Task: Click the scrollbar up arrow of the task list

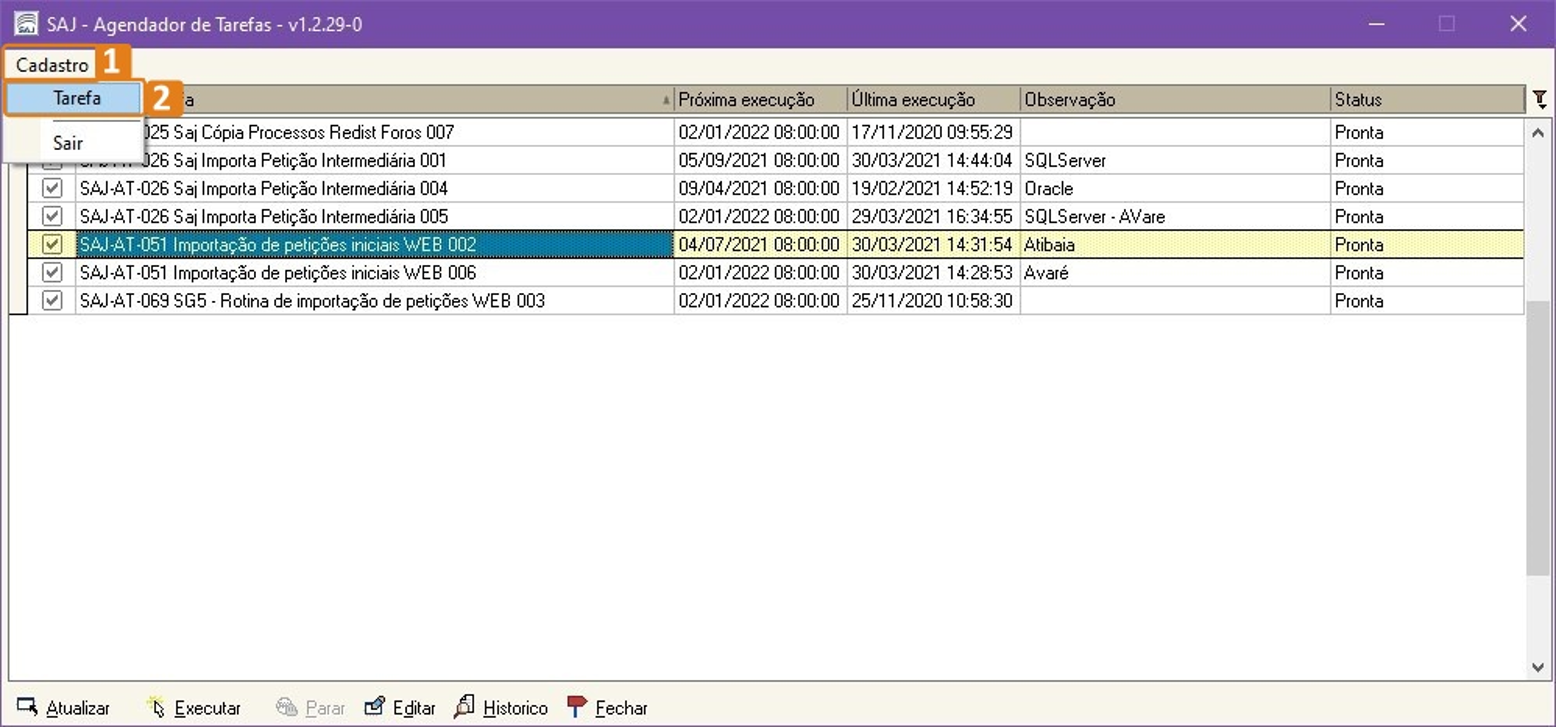Action: point(1538,132)
